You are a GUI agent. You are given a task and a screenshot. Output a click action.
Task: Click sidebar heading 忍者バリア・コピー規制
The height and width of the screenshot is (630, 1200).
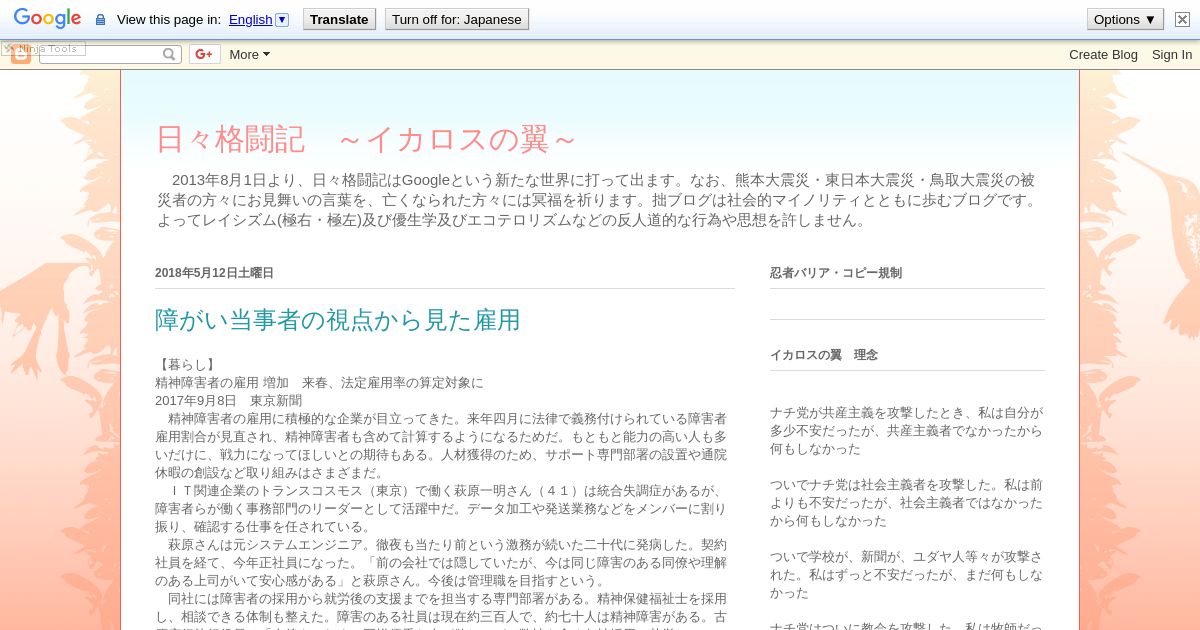(836, 273)
